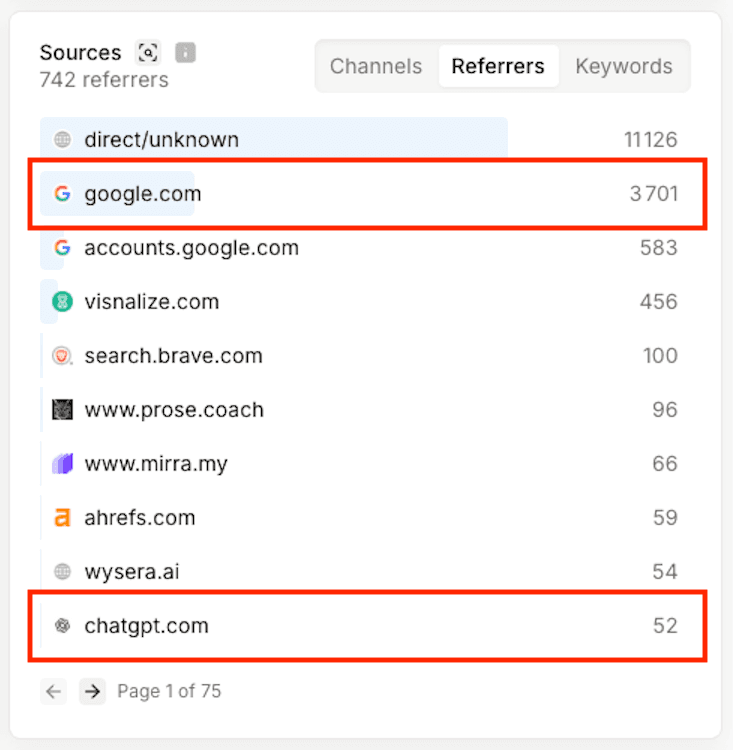Click the 456 count for visnalize.com
Screen dimensions: 733x750
click(x=659, y=302)
